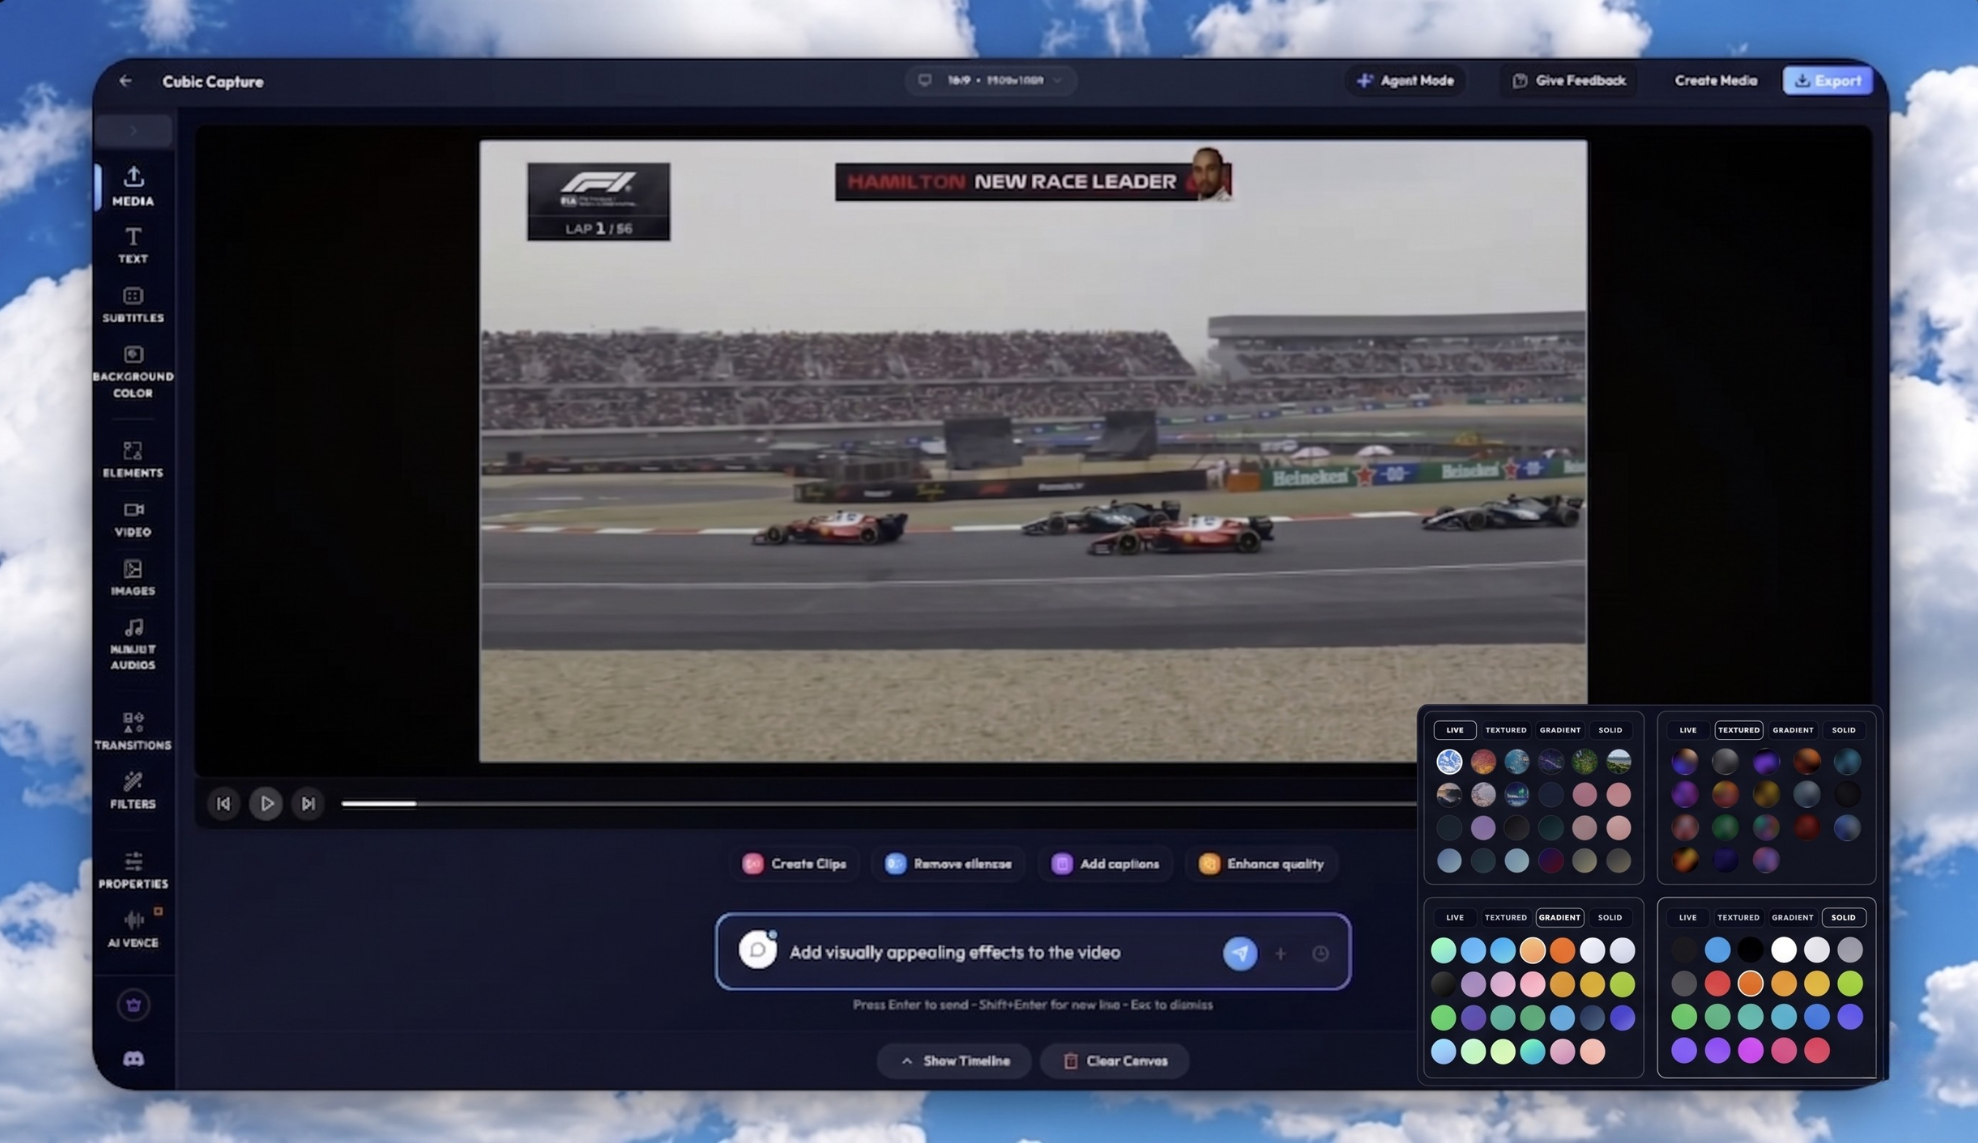Open the Images panel
Image resolution: width=1978 pixels, height=1143 pixels.
pos(133,578)
